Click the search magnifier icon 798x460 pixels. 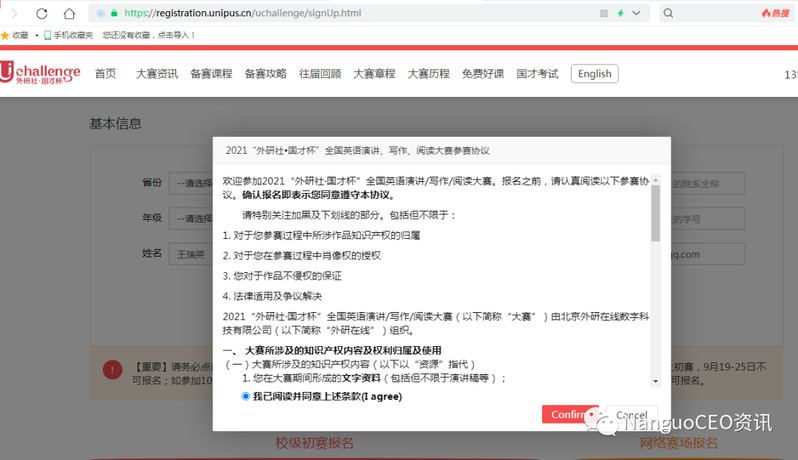point(668,13)
